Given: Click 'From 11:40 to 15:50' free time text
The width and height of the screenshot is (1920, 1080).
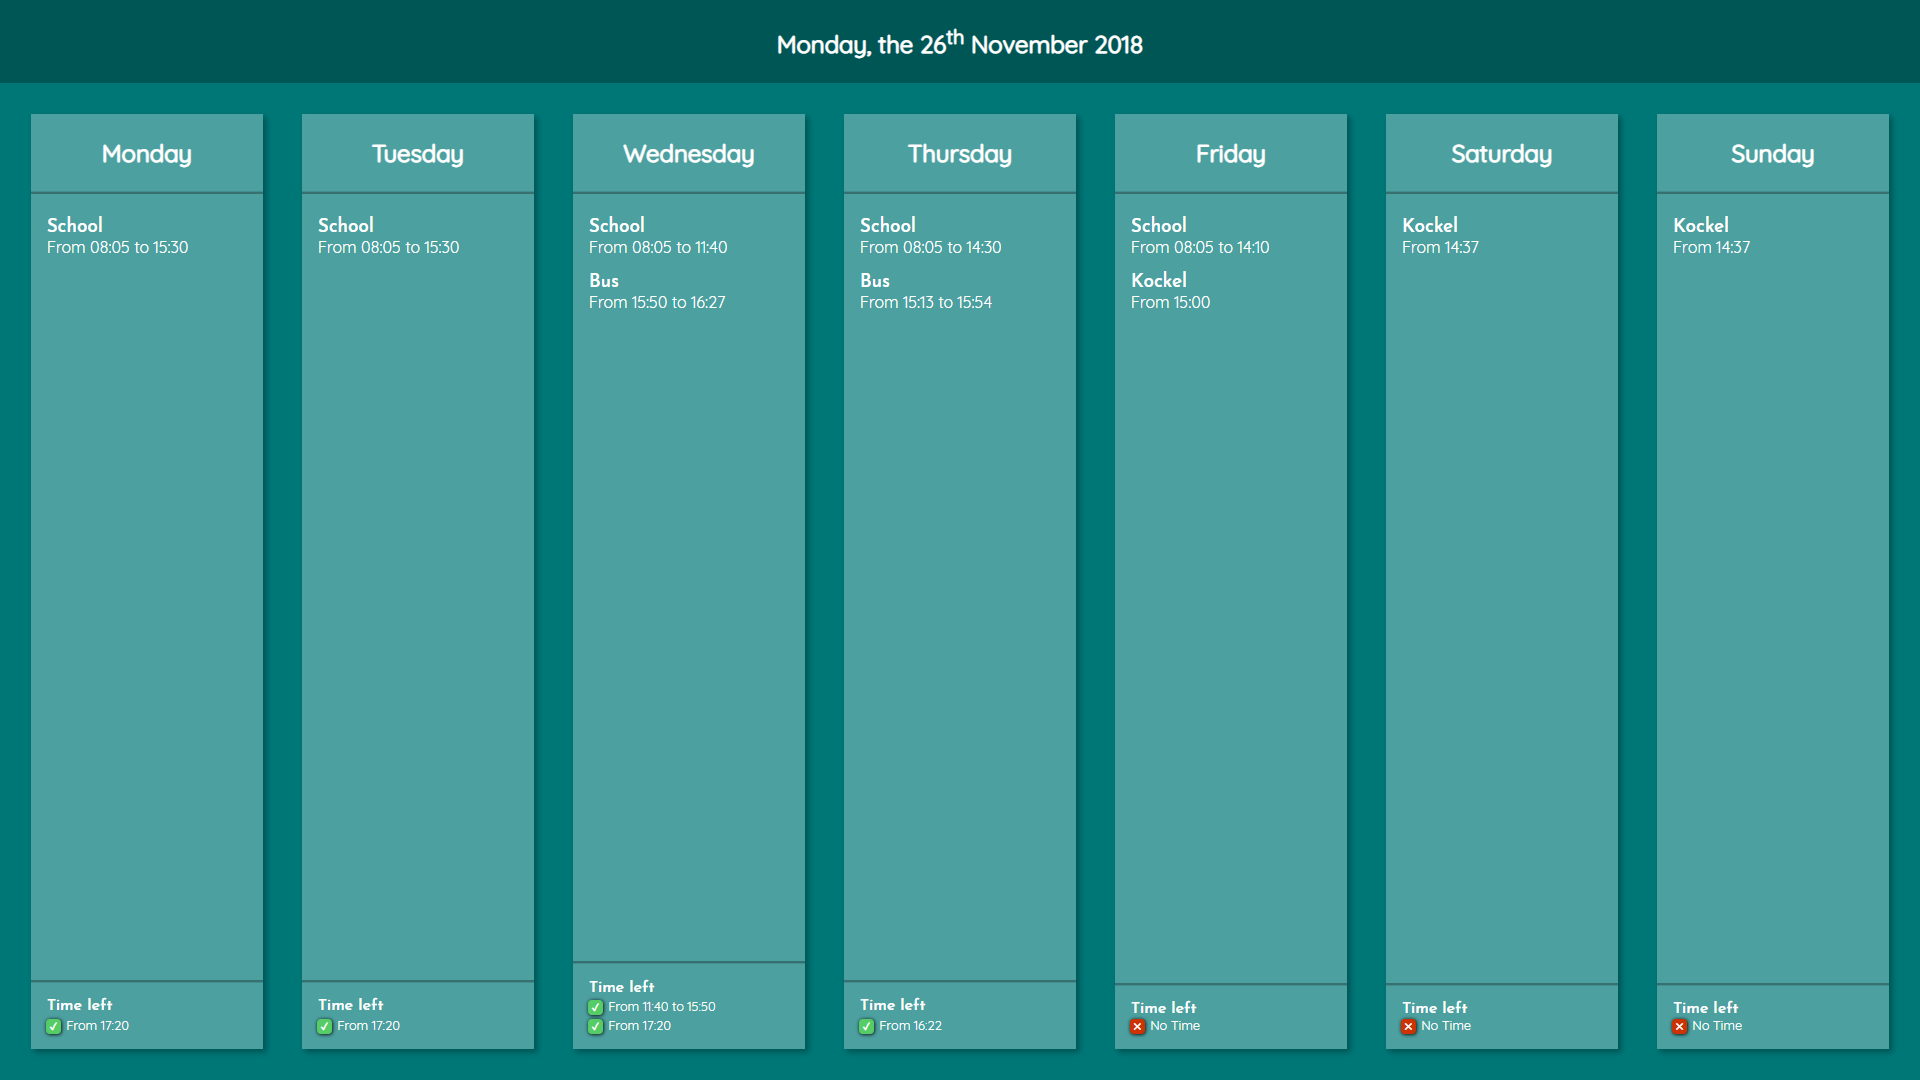Looking at the screenshot, I should pyautogui.click(x=662, y=1007).
